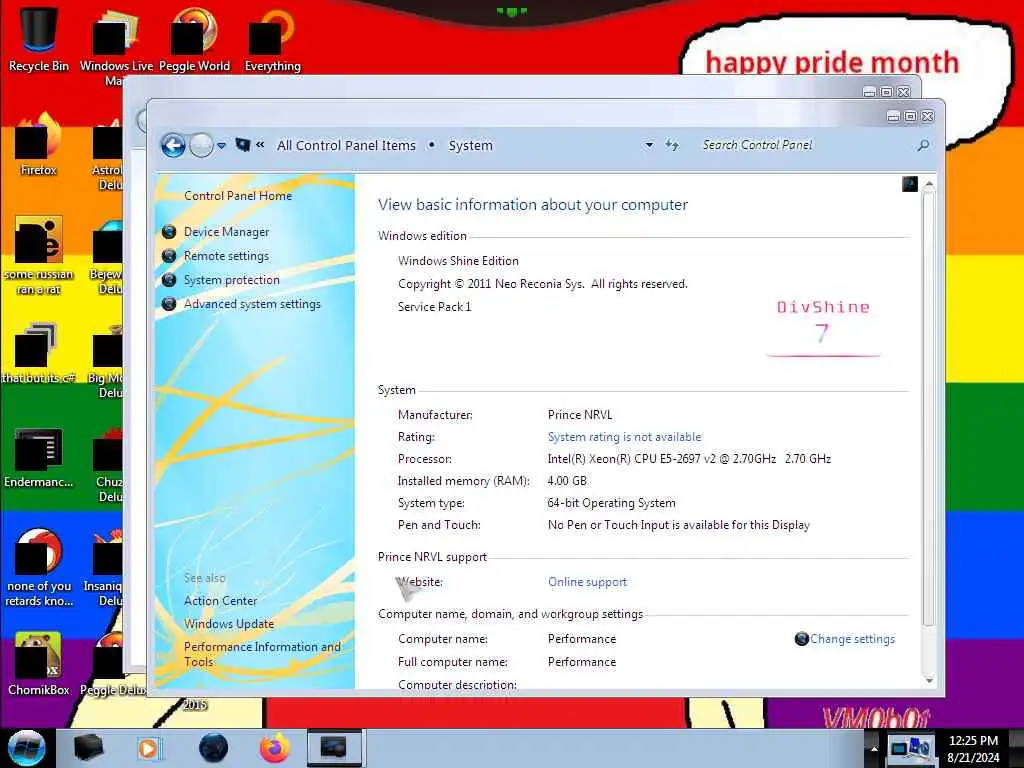The height and width of the screenshot is (768, 1024).
Task: Click the search magnifier icon
Action: point(923,145)
